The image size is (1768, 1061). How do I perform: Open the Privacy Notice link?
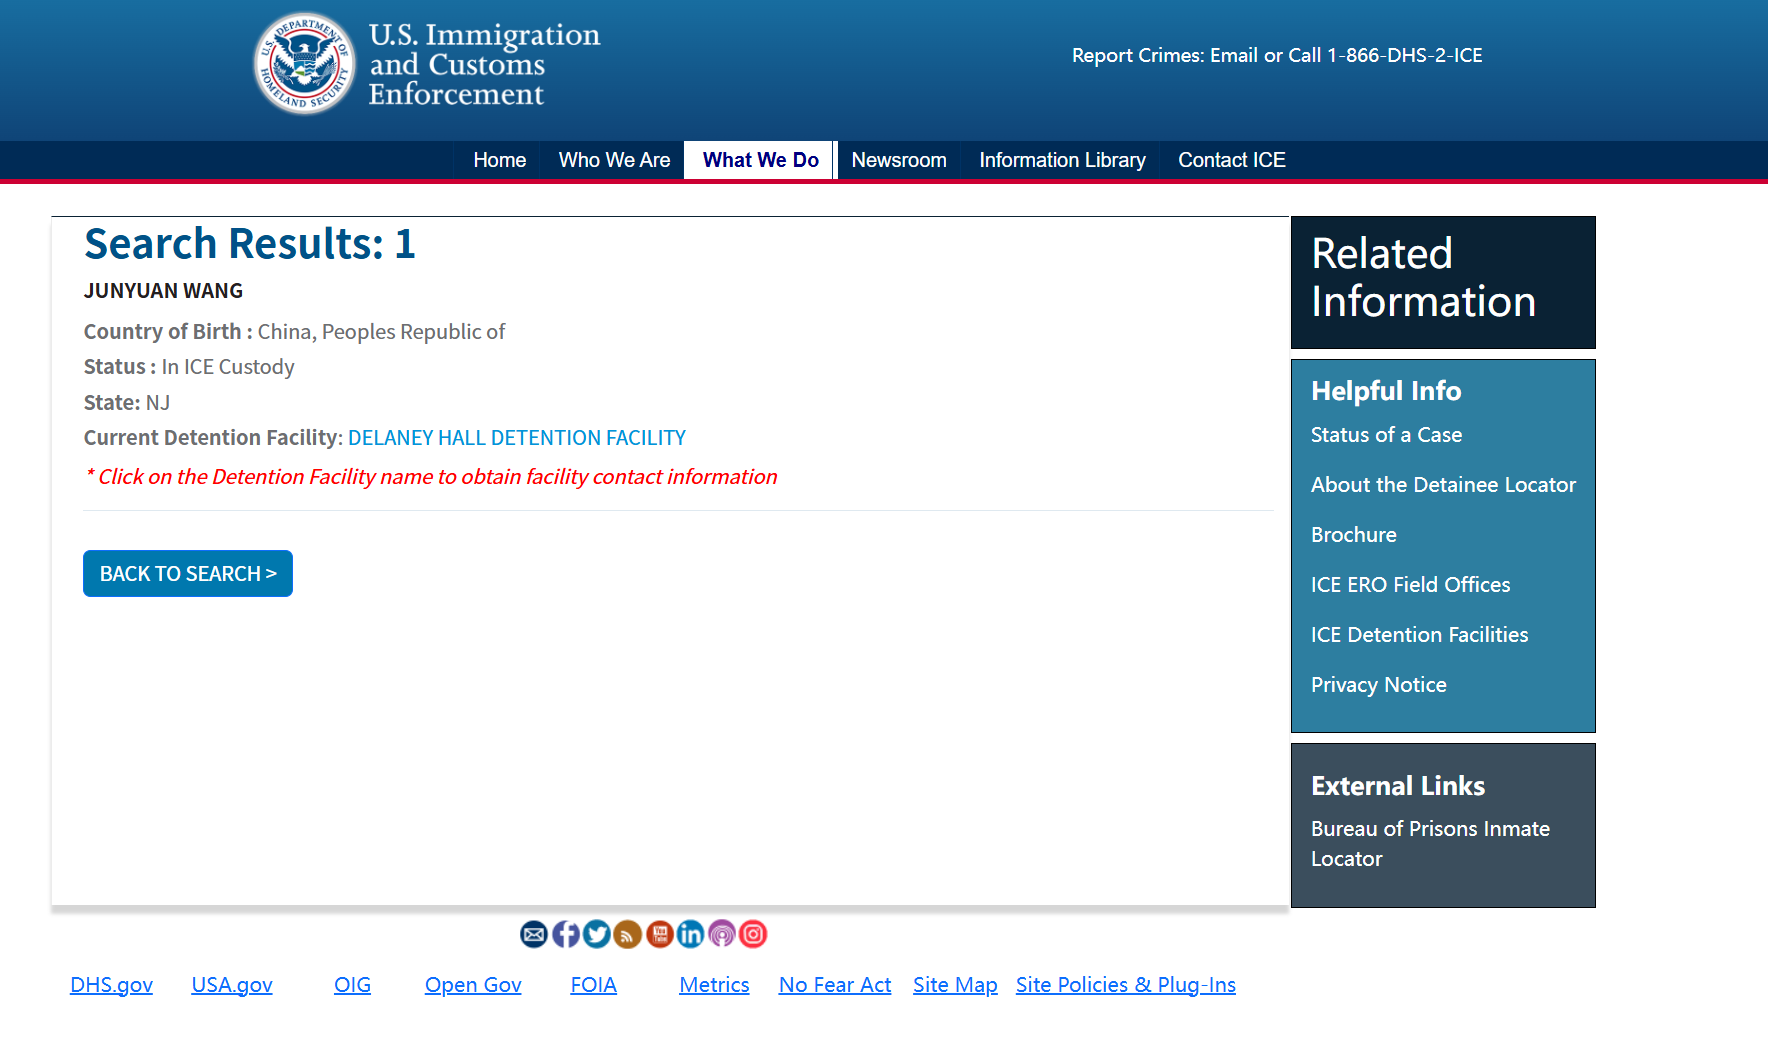(1378, 685)
